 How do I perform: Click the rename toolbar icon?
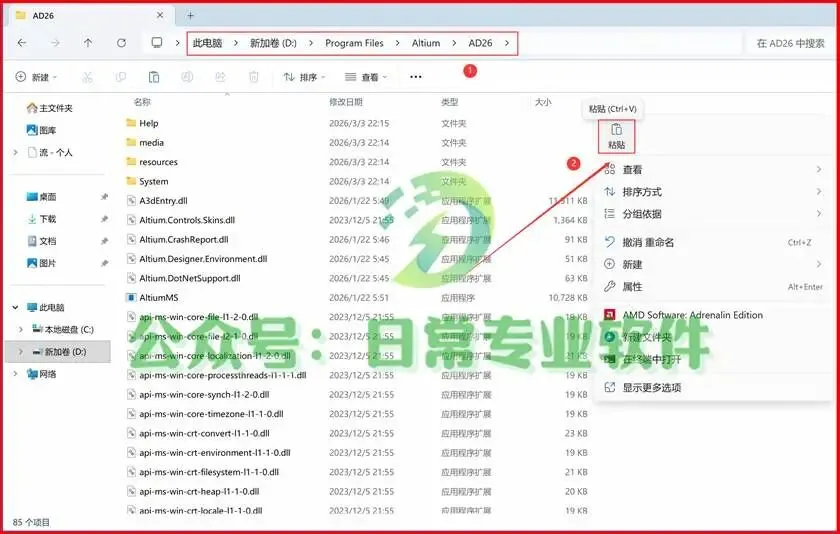point(187,77)
